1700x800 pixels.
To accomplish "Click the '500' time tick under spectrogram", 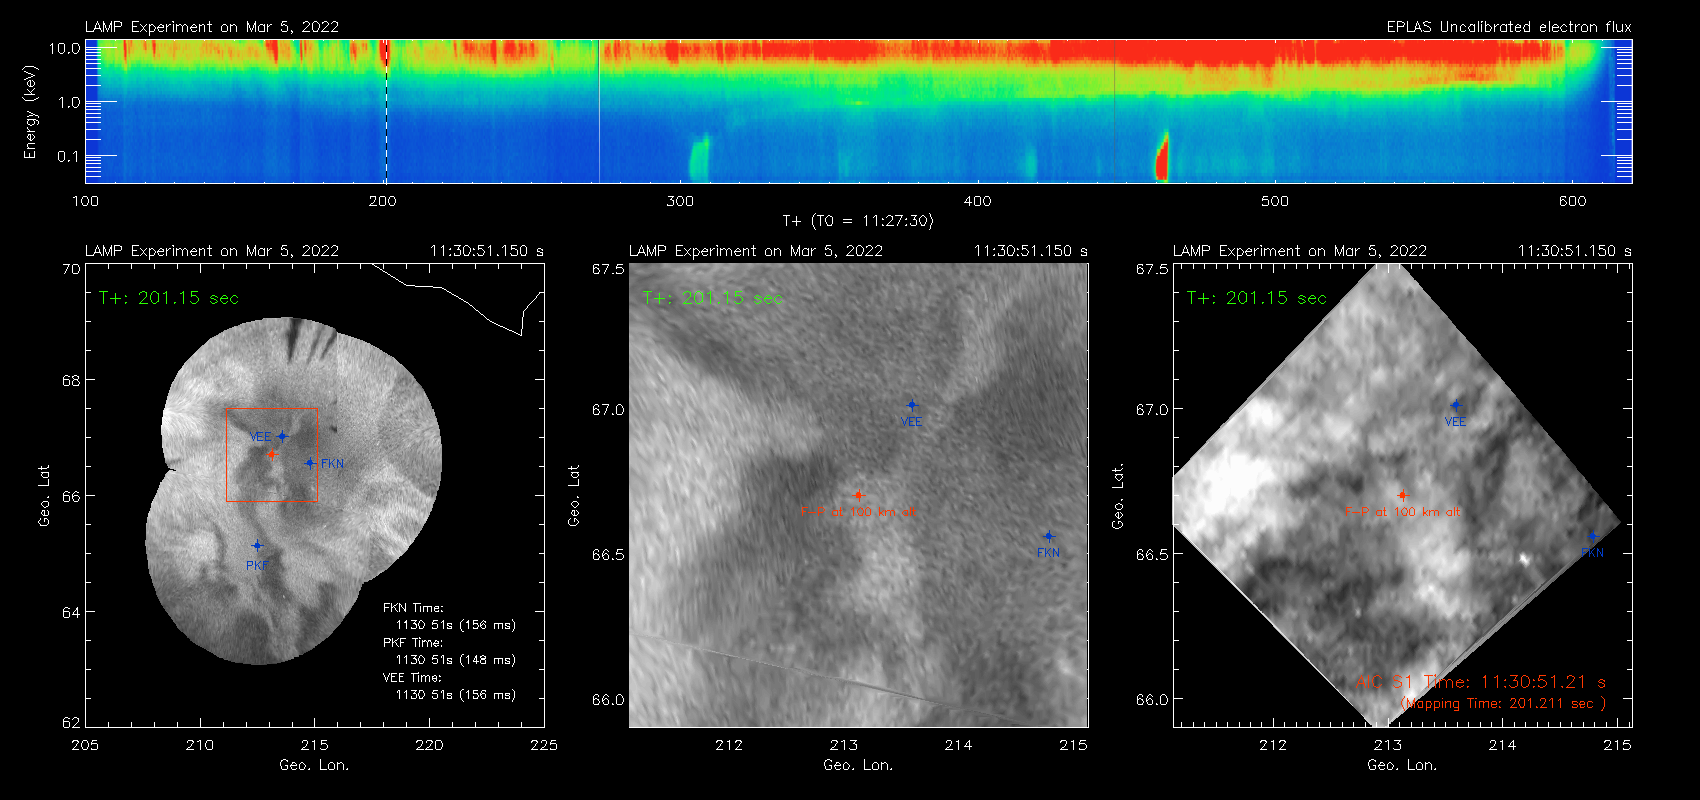I will (1275, 201).
